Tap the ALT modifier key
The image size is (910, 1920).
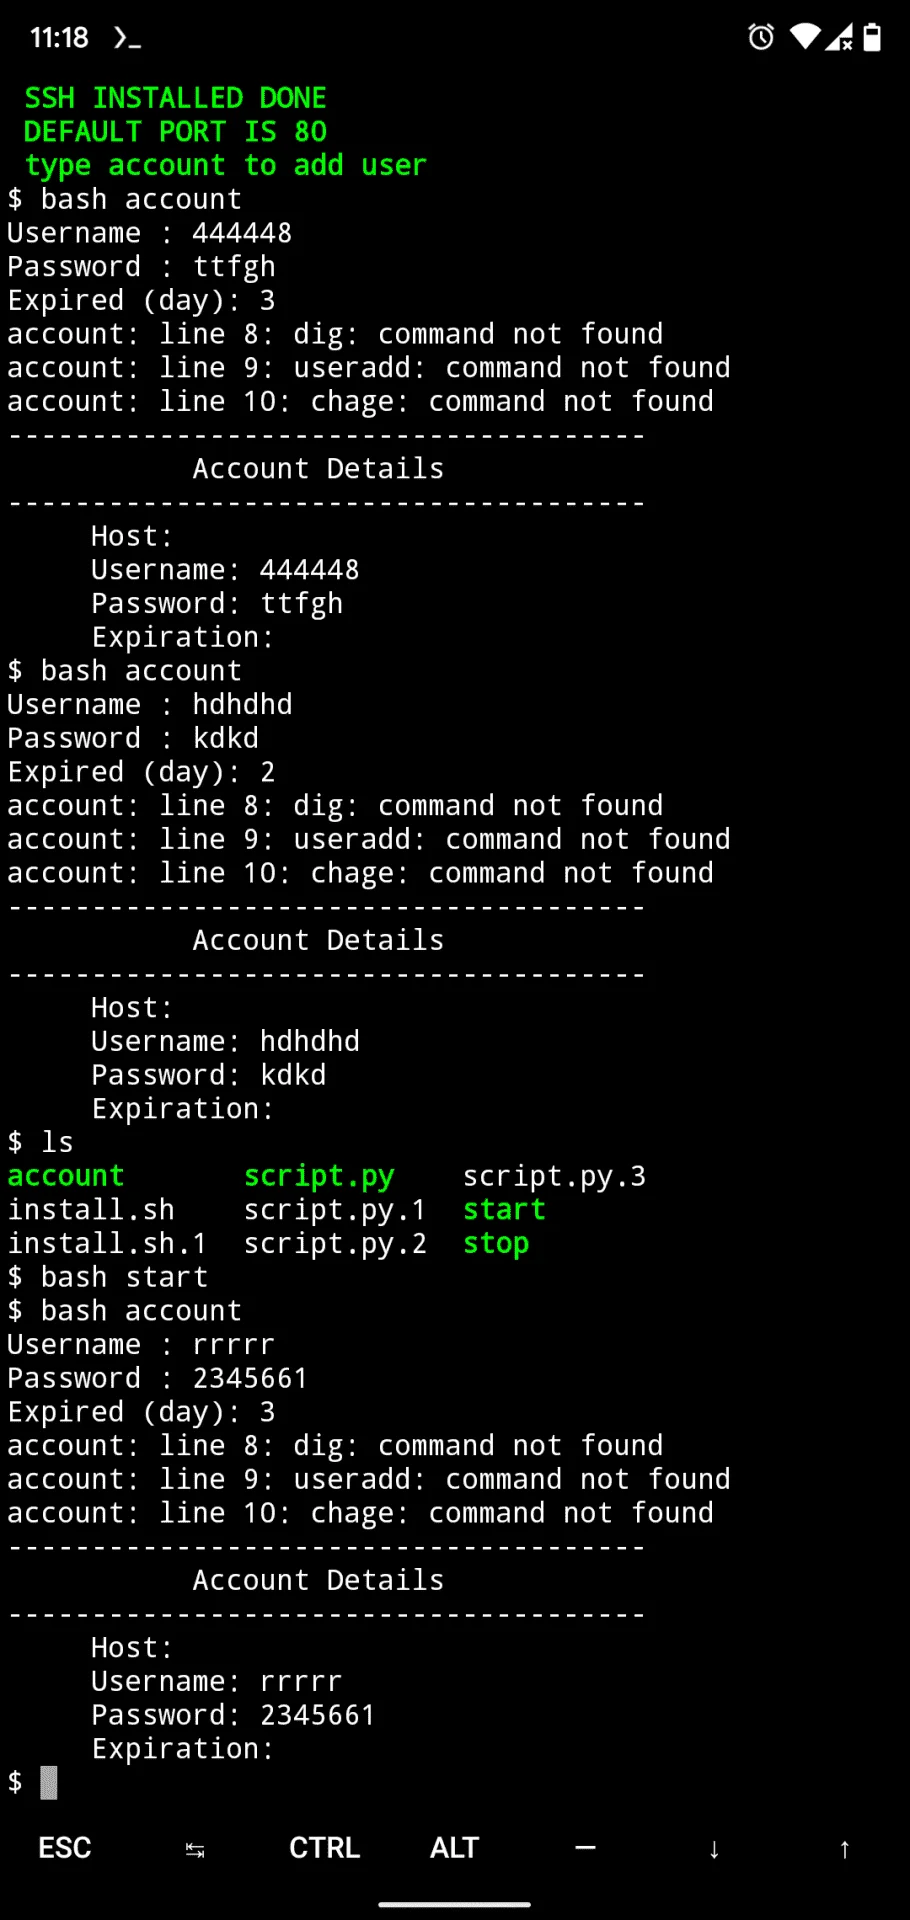455,1848
